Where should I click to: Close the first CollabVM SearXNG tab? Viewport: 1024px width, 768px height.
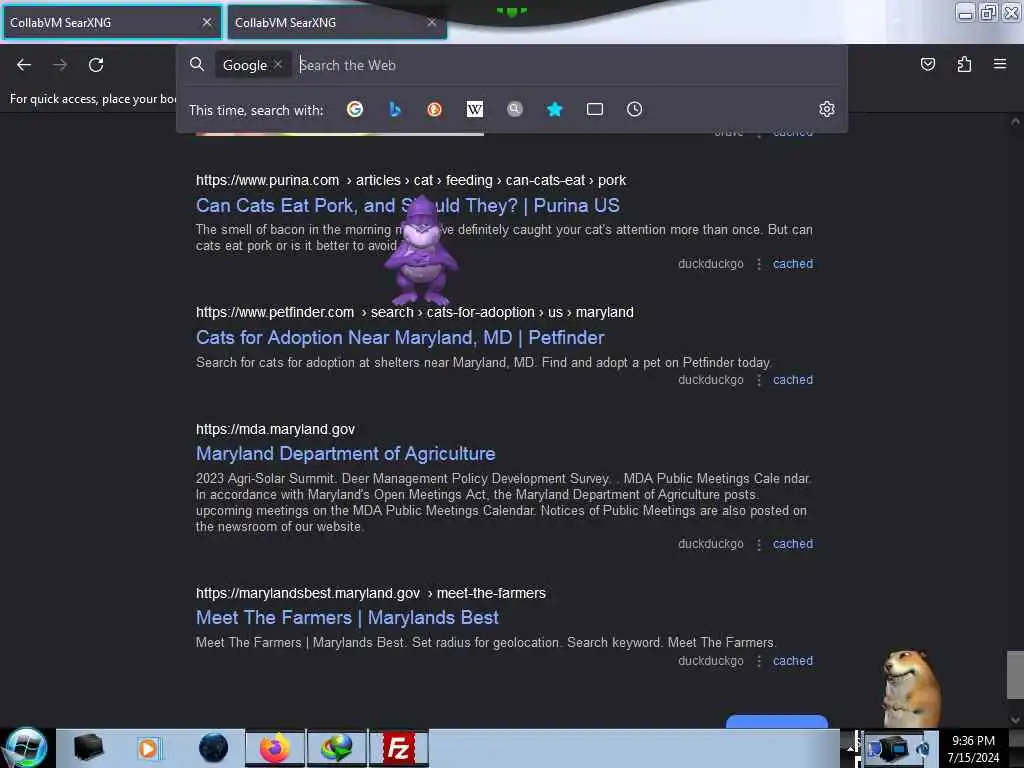click(207, 22)
